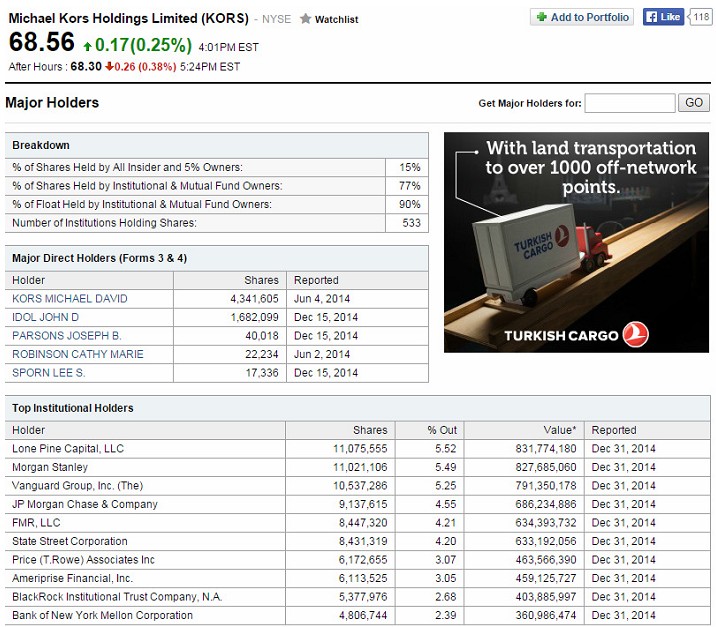Screen dimensions: 716x627
Task: Click the shares count 1,682,099
Action: tap(254, 317)
